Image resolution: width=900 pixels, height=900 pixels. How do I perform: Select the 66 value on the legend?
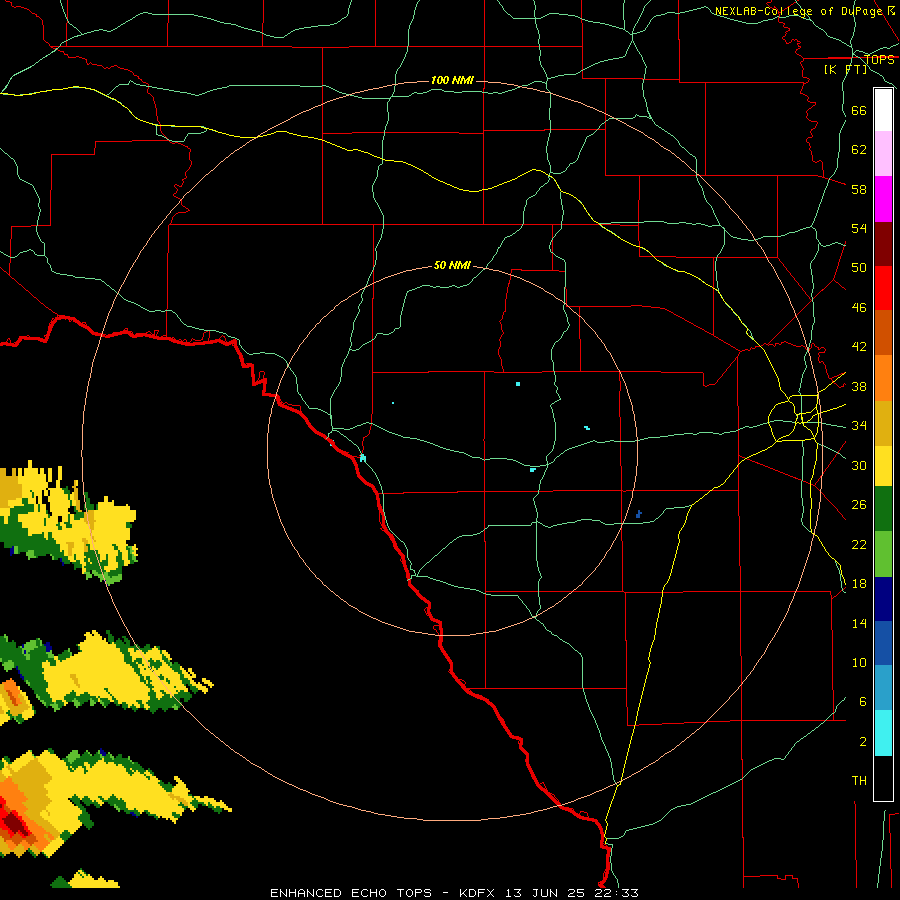[859, 110]
